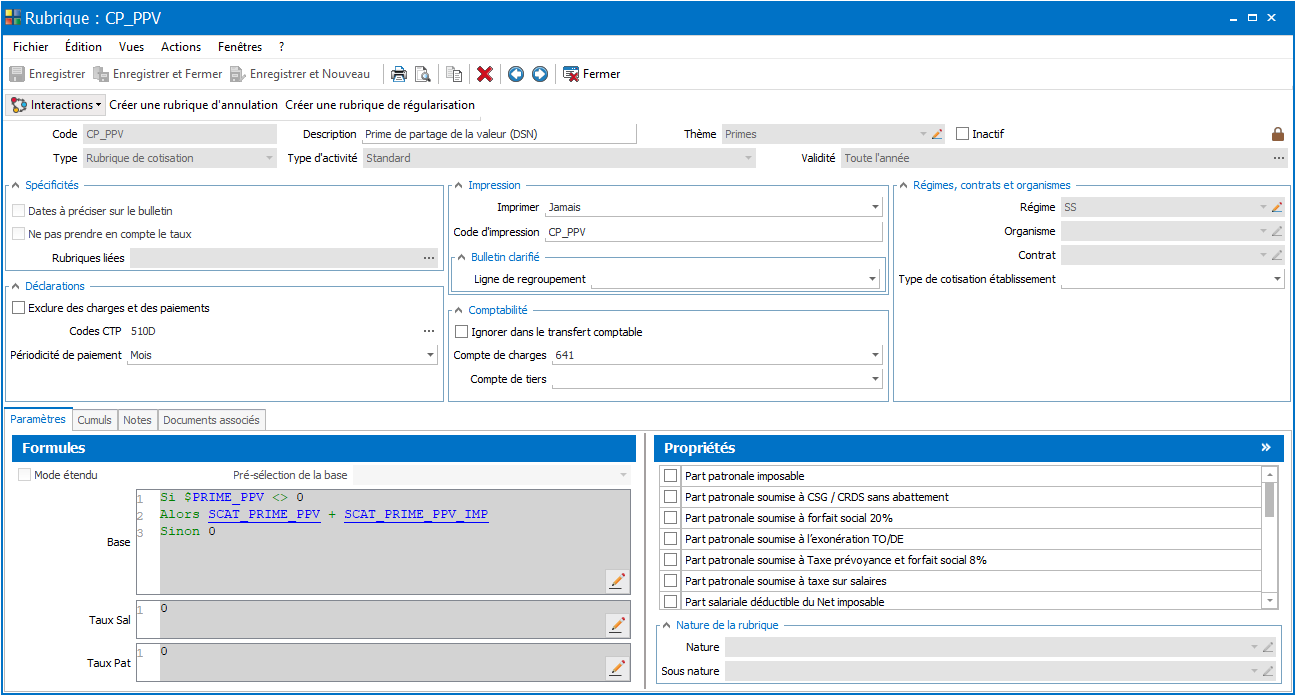The height and width of the screenshot is (696, 1296).
Task: Click the red Delete X icon
Action: click(485, 74)
